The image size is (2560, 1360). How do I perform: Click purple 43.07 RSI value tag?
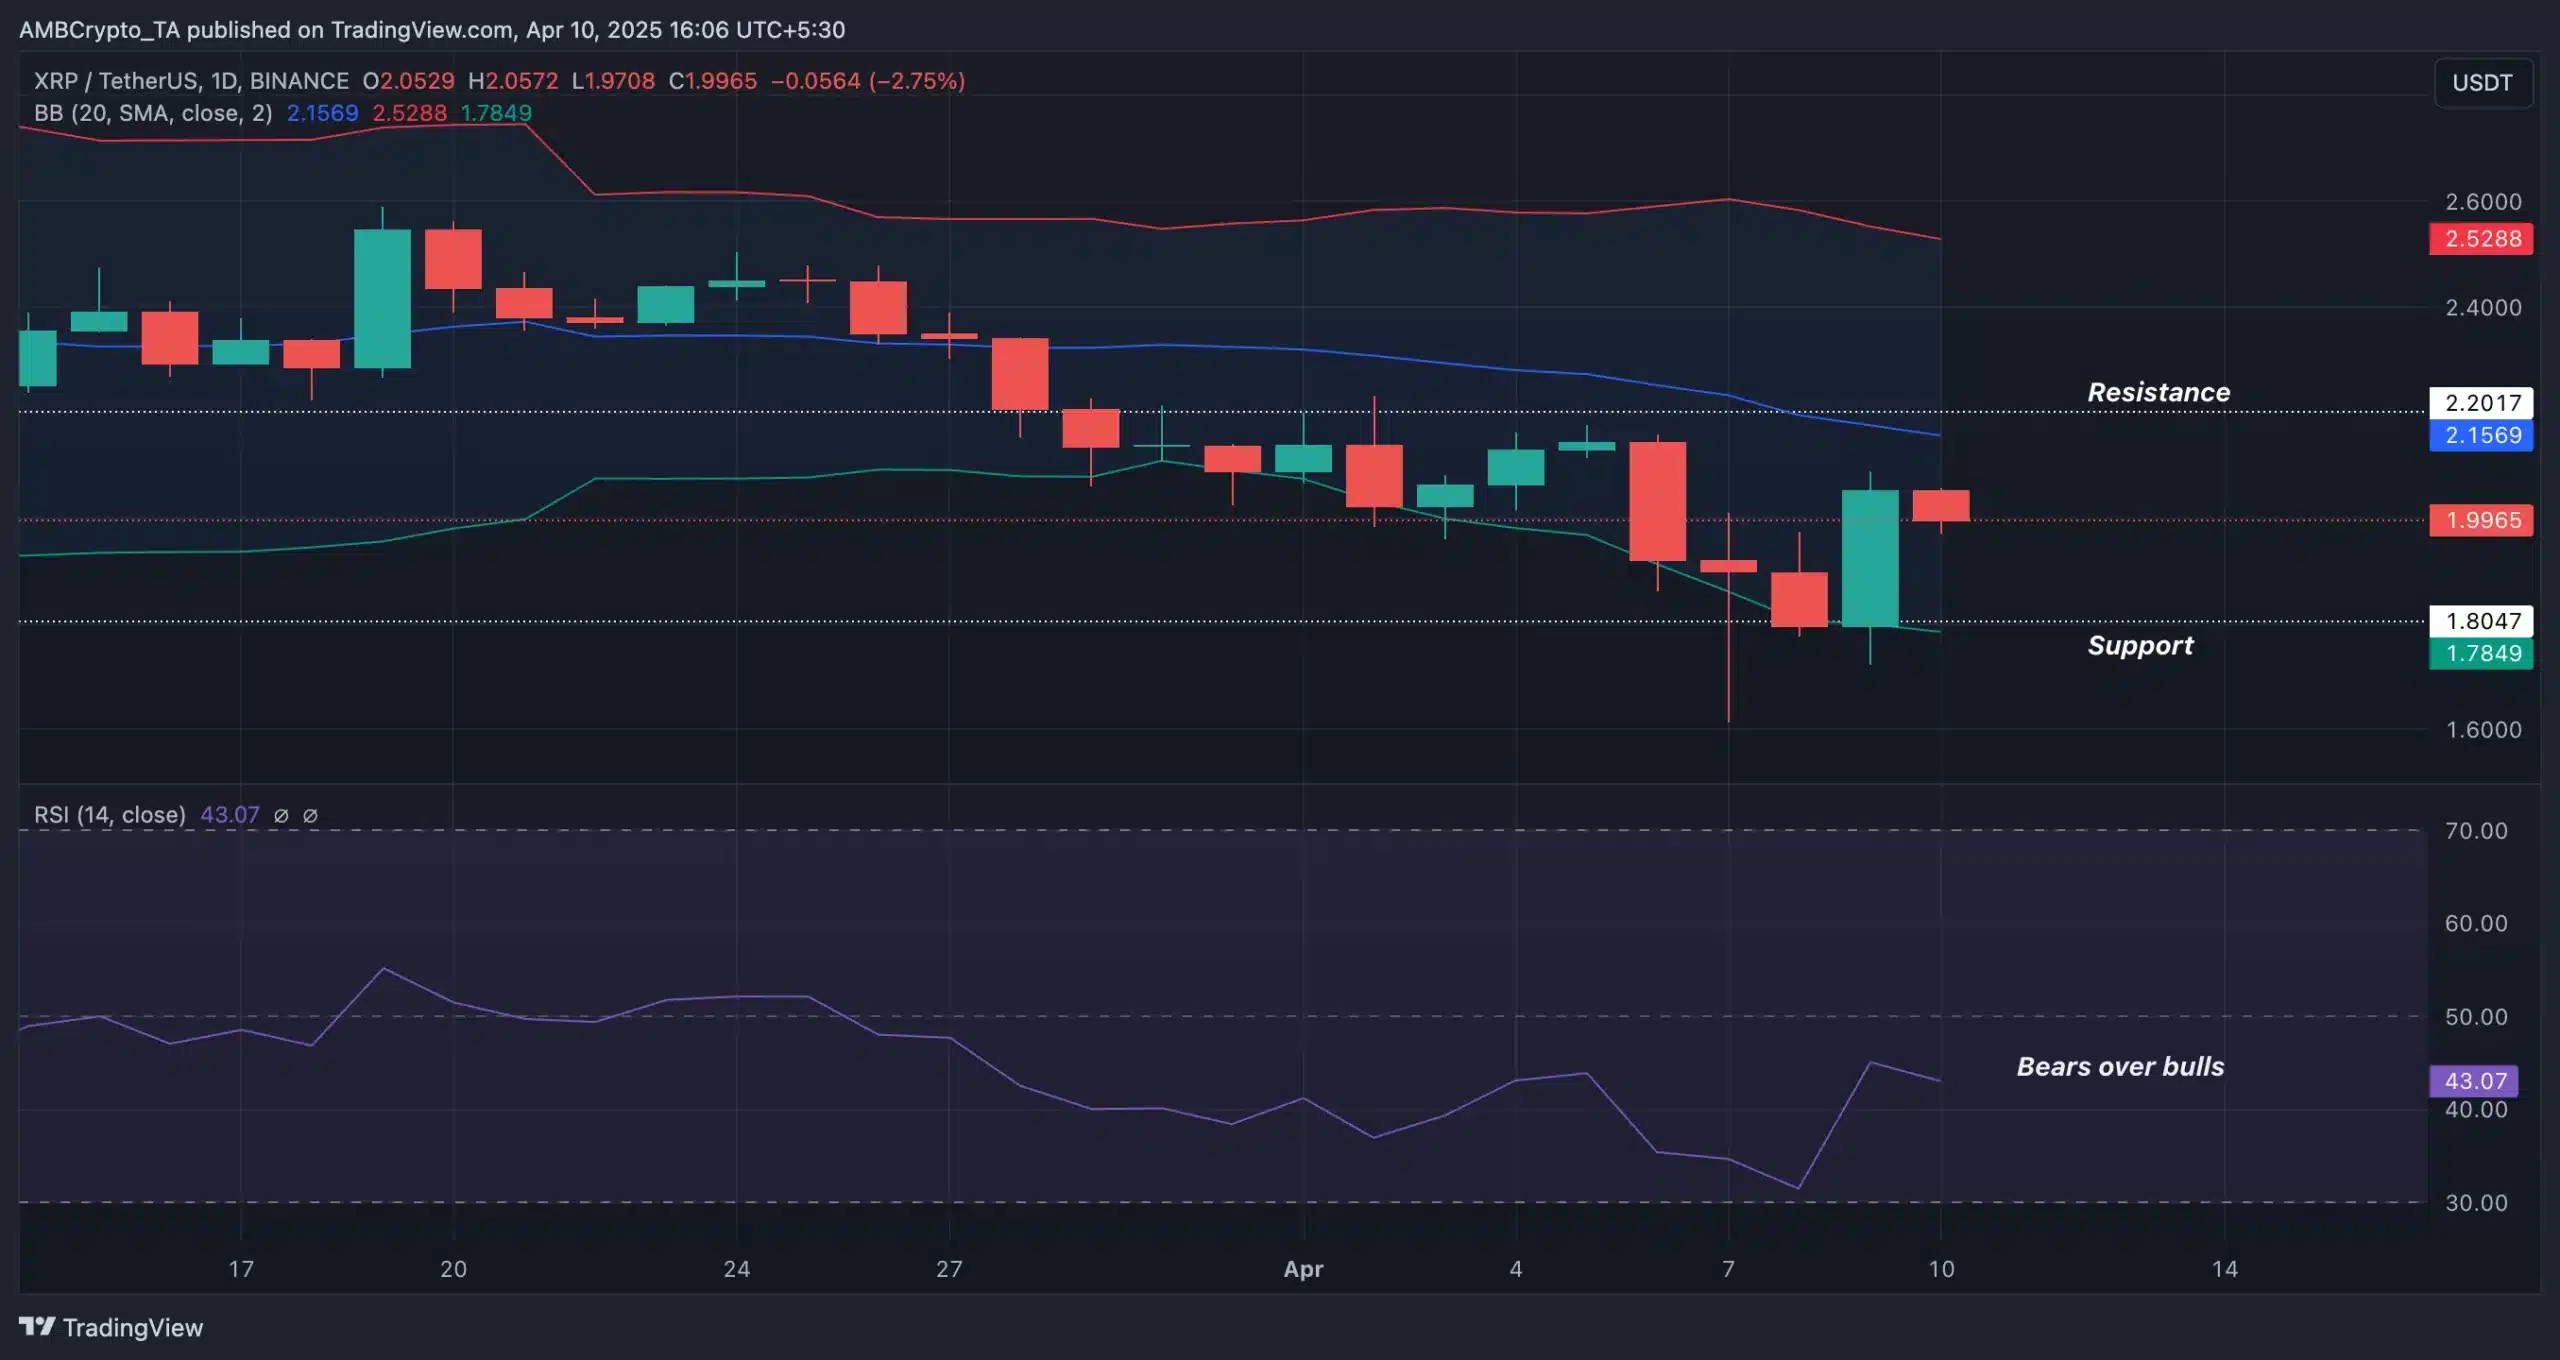tap(2474, 1080)
